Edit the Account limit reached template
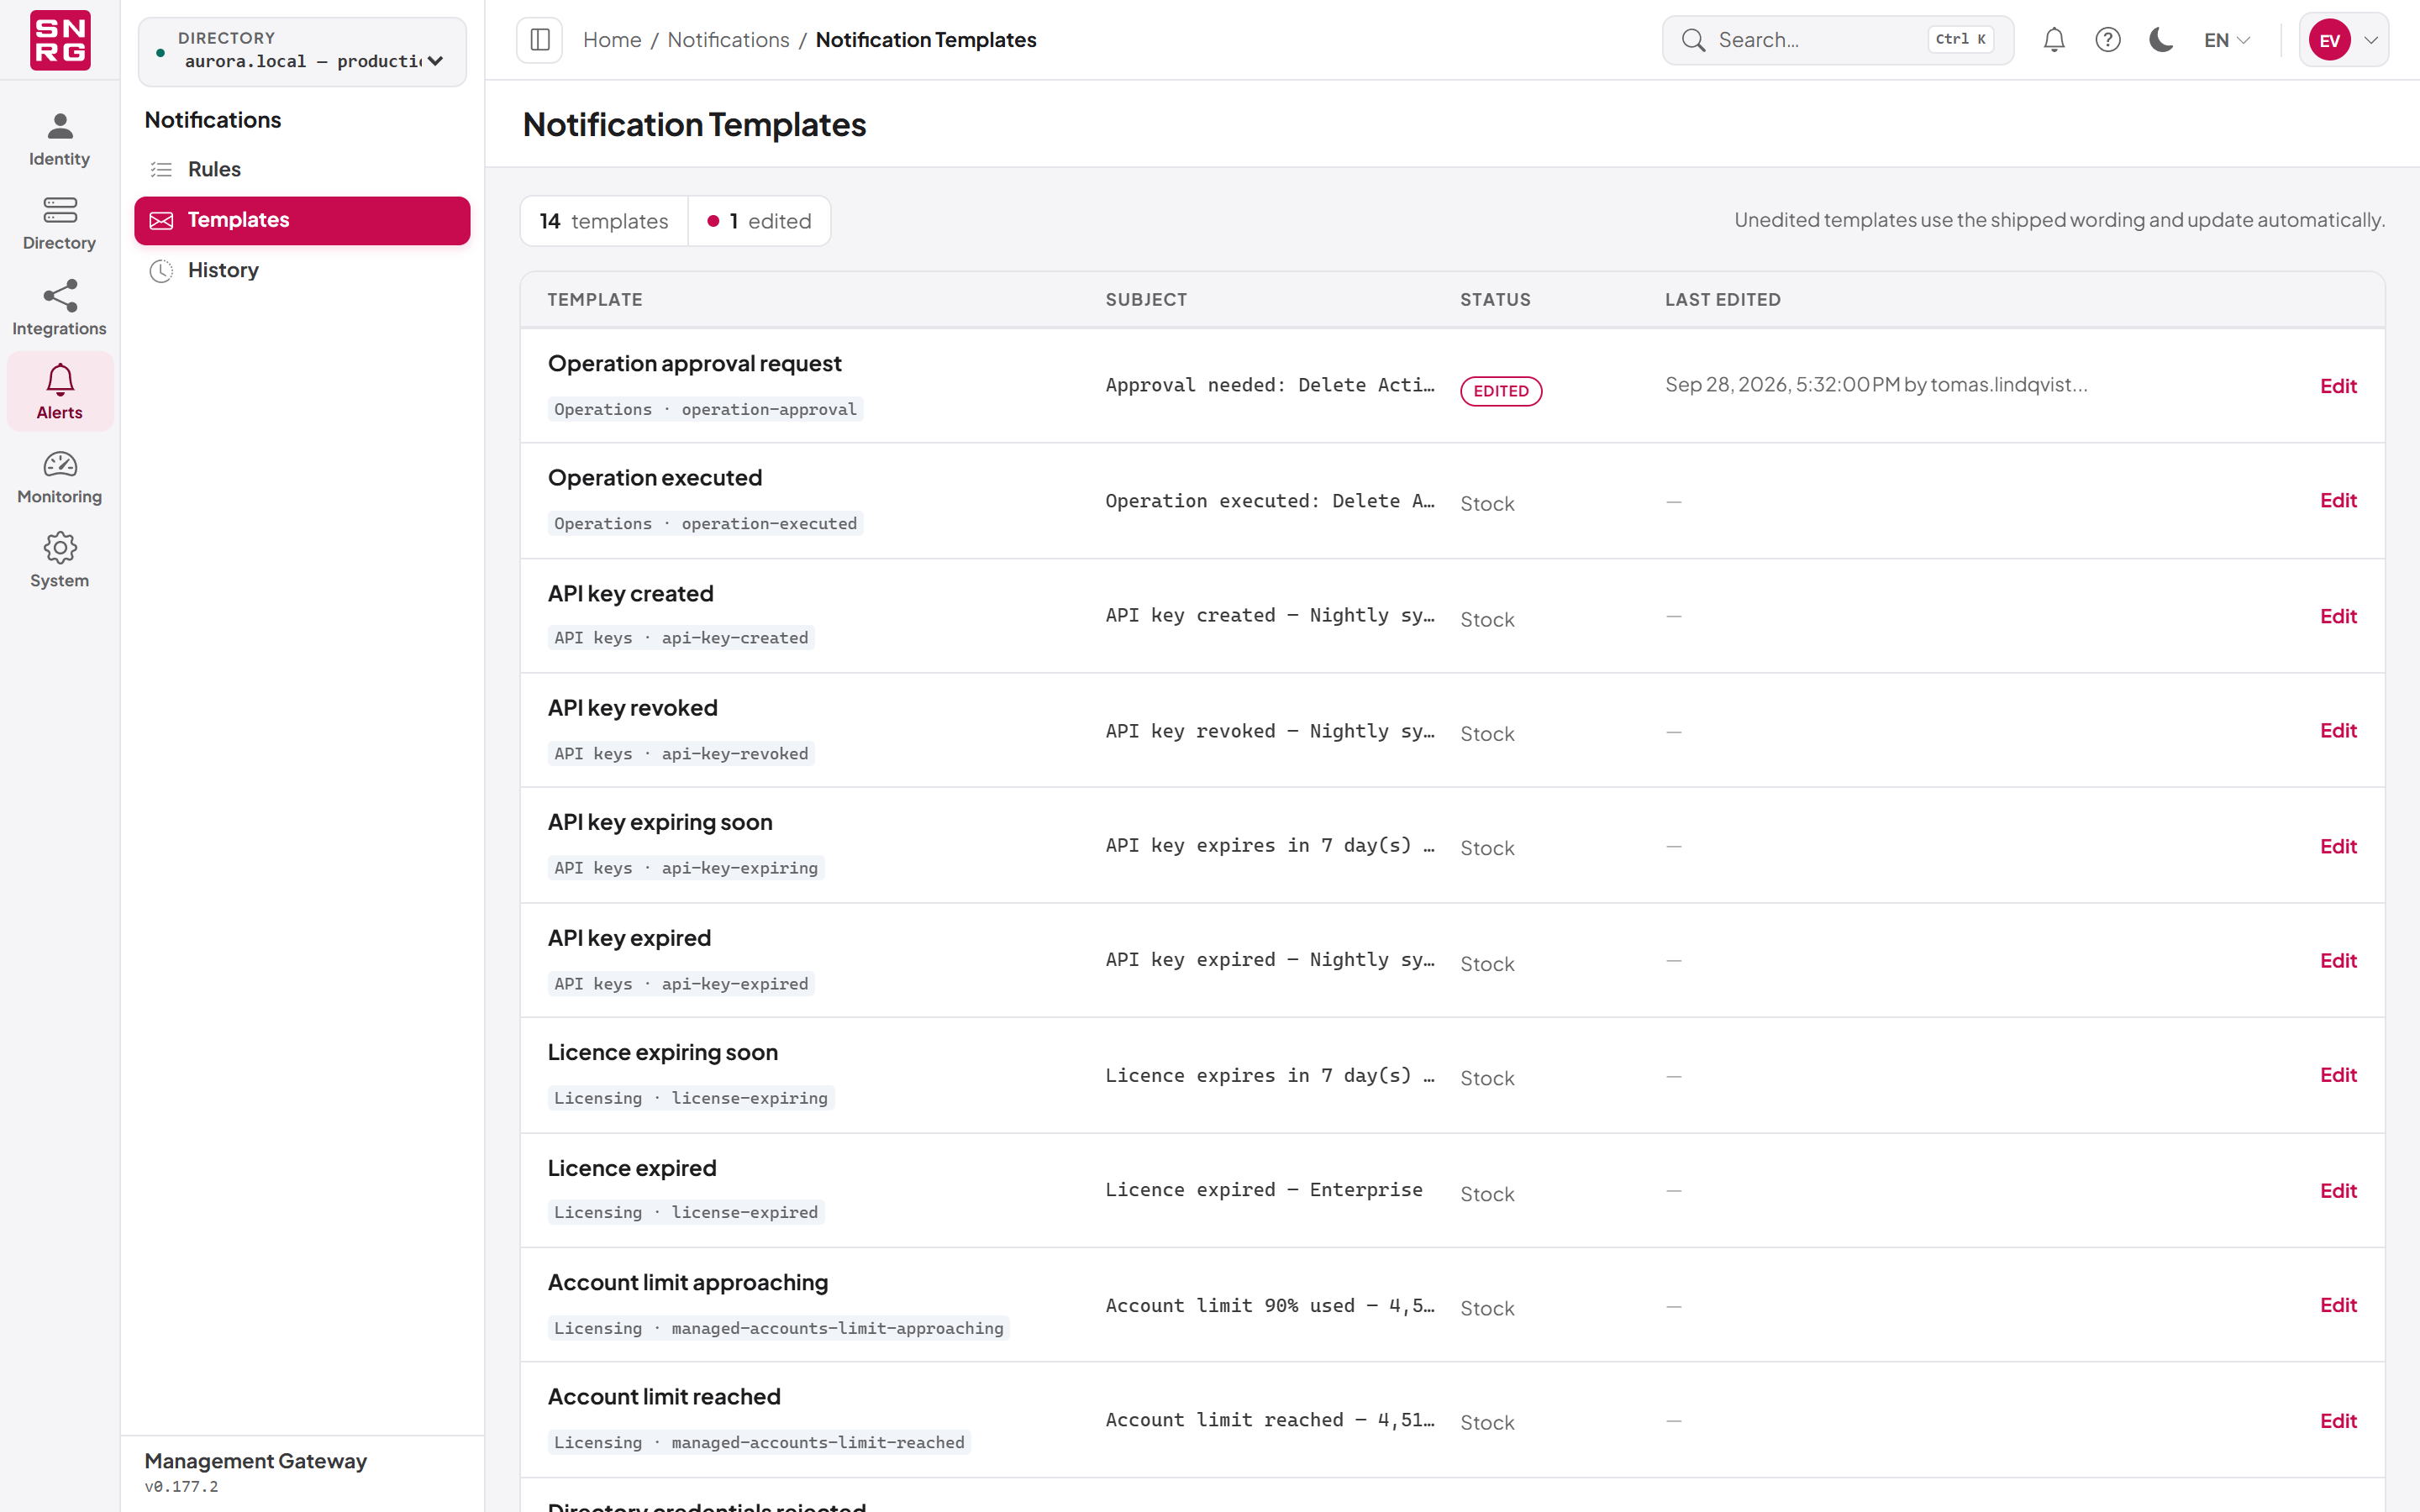The height and width of the screenshot is (1512, 2420). point(2338,1420)
